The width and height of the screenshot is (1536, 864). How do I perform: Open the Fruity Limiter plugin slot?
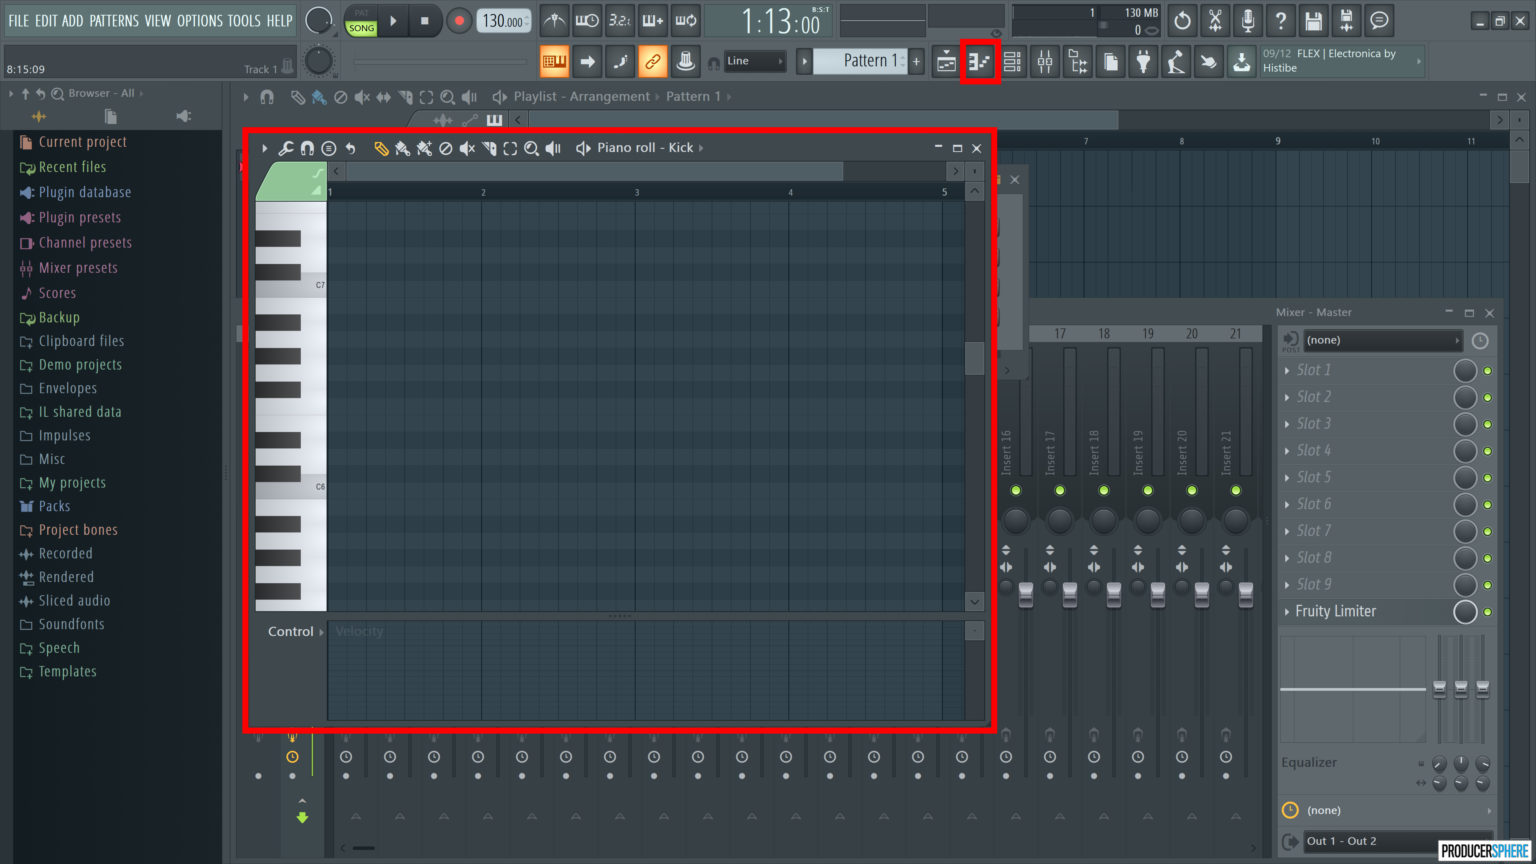pyautogui.click(x=1336, y=611)
